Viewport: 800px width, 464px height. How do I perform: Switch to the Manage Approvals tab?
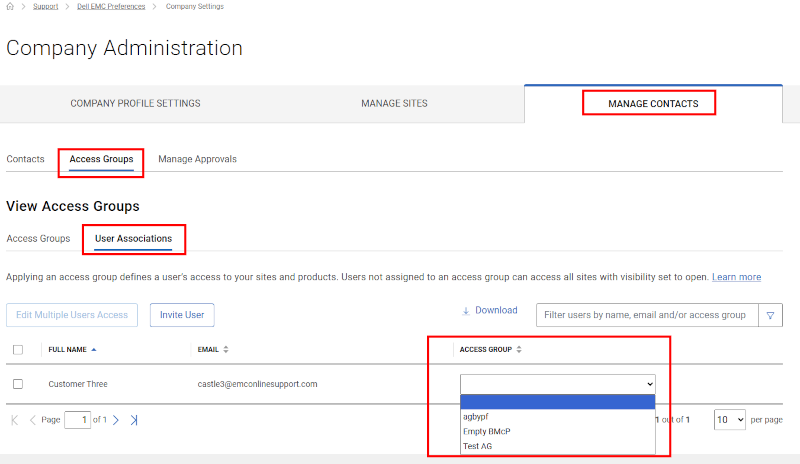tap(197, 159)
